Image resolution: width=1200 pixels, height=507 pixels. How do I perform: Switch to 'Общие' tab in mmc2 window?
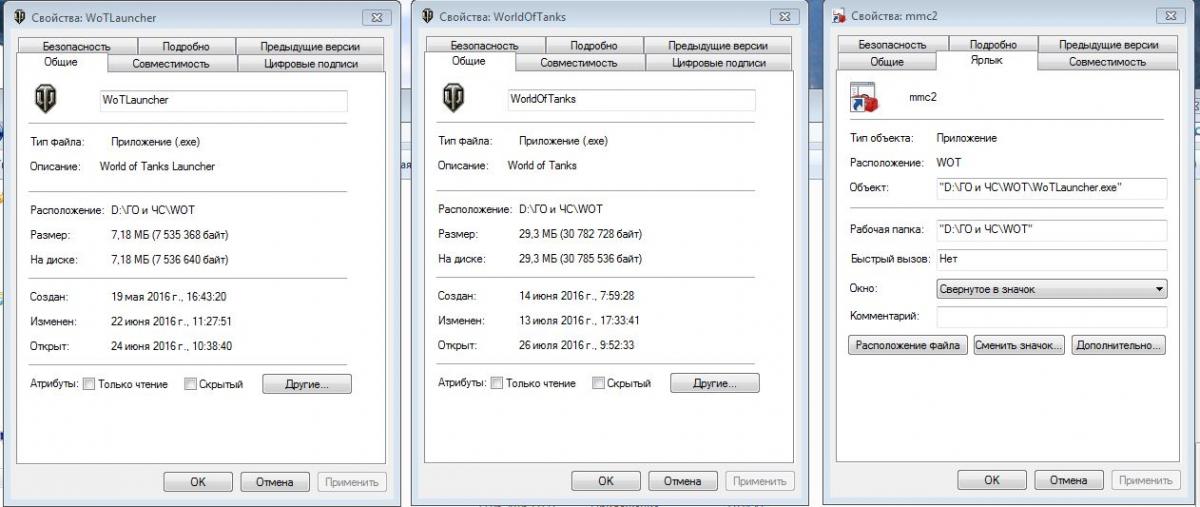click(887, 62)
